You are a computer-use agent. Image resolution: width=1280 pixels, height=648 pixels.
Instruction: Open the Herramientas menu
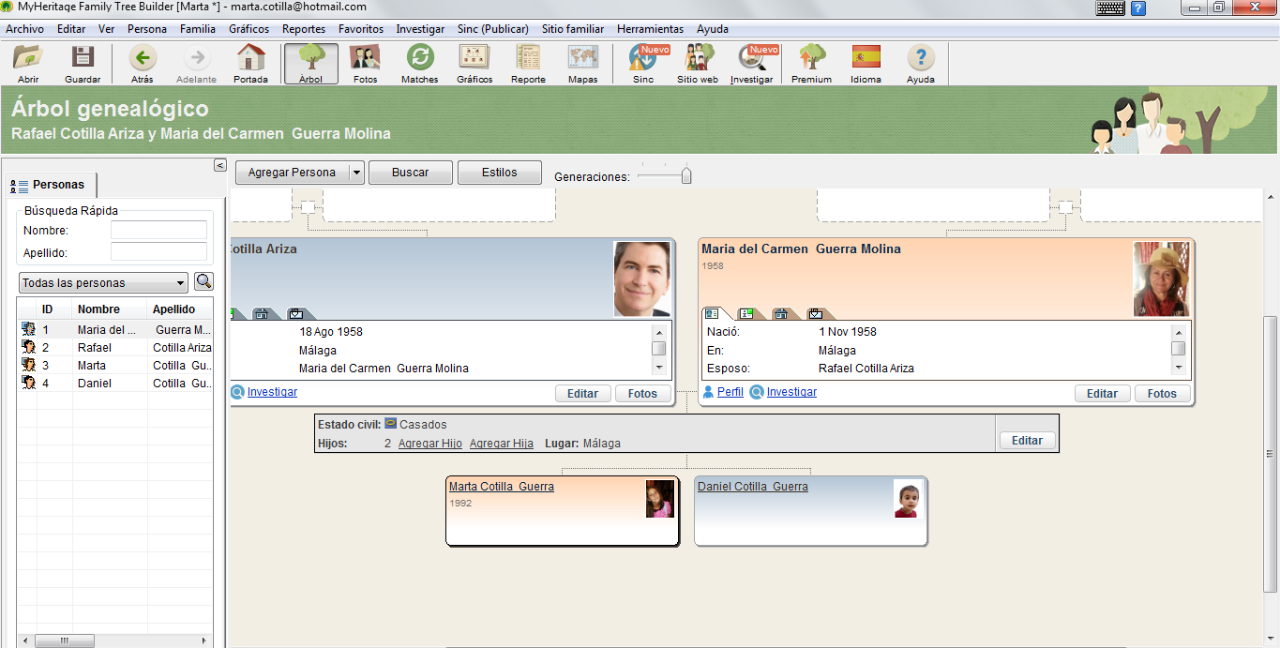[650, 29]
